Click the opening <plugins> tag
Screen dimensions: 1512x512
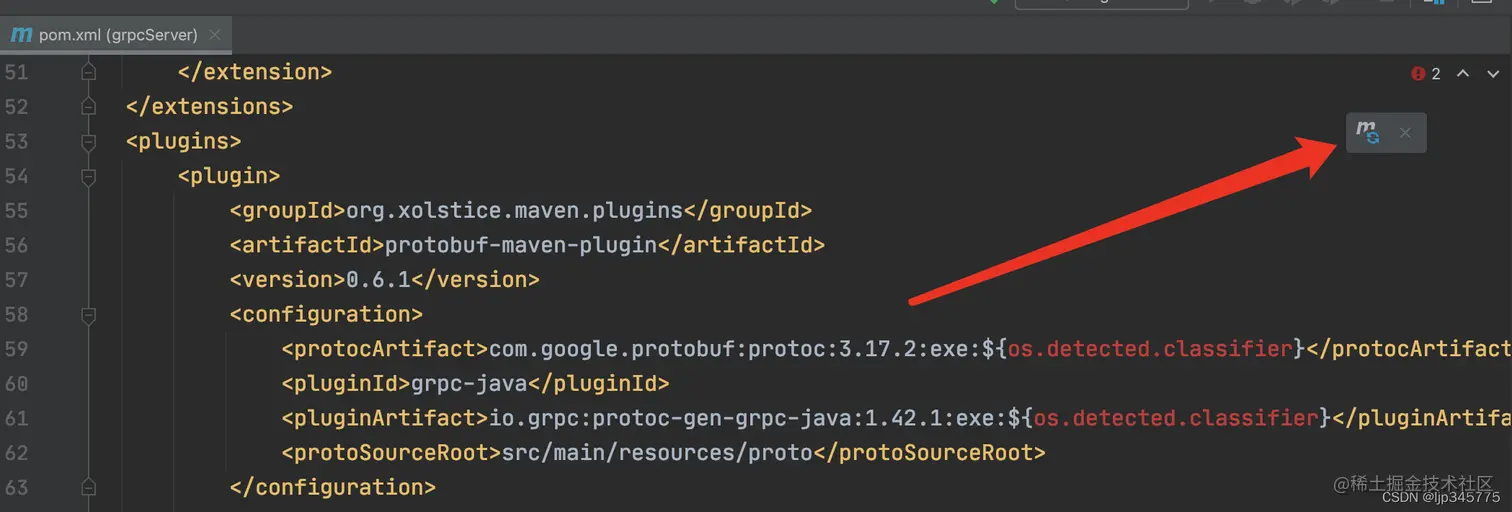pyautogui.click(x=184, y=141)
